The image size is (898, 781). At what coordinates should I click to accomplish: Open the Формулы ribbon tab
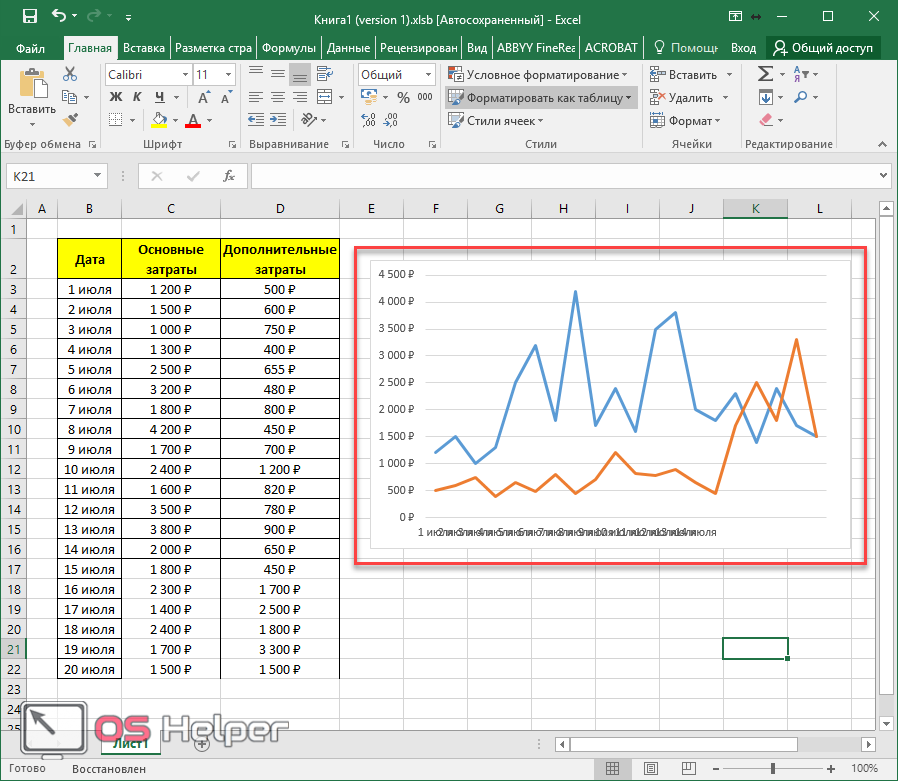point(289,47)
